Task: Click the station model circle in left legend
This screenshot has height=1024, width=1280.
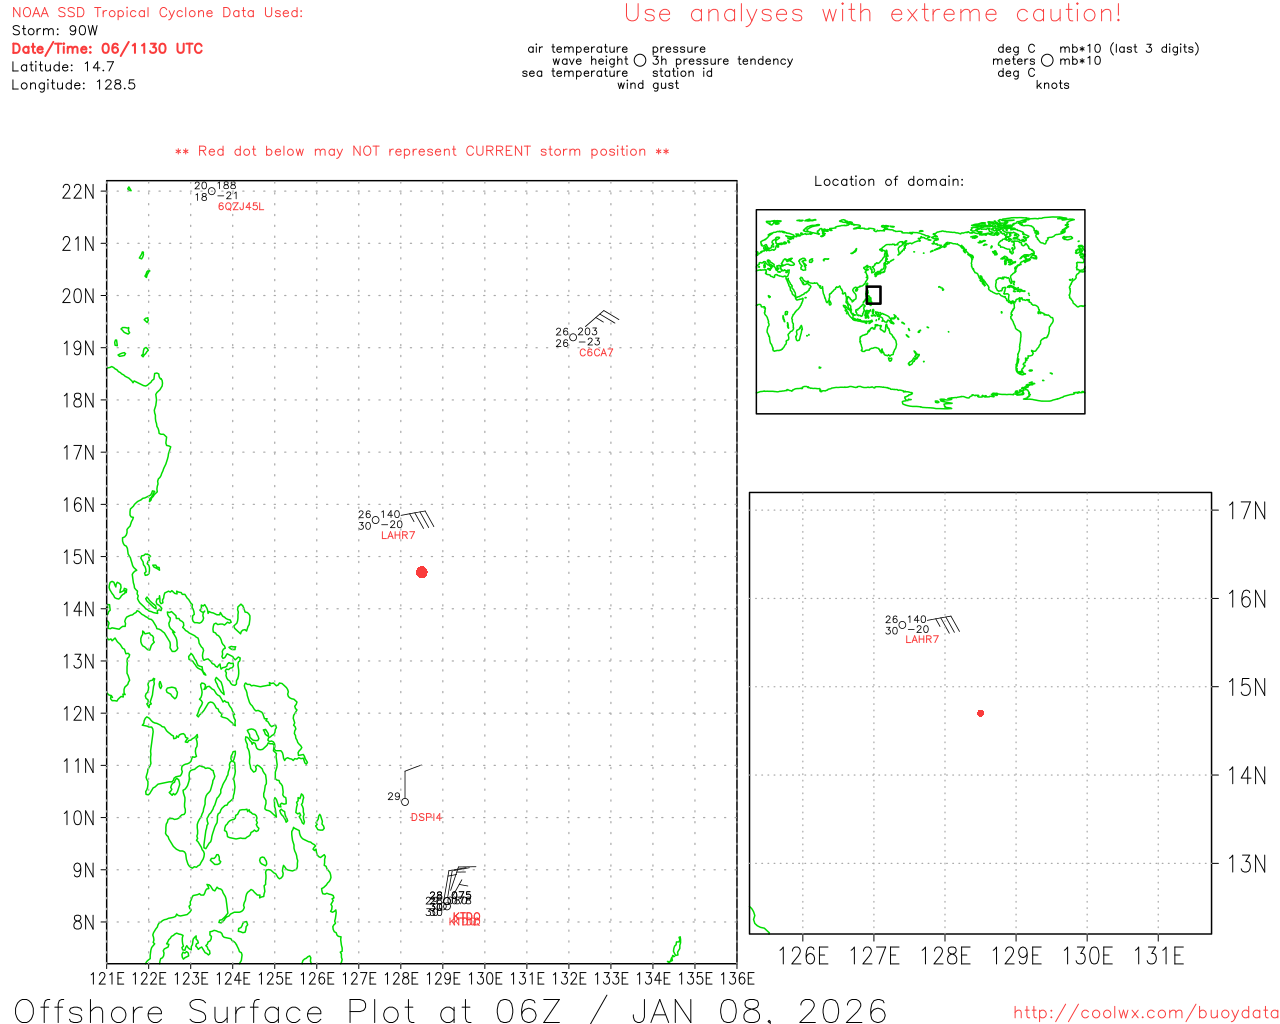Action: coord(640,61)
